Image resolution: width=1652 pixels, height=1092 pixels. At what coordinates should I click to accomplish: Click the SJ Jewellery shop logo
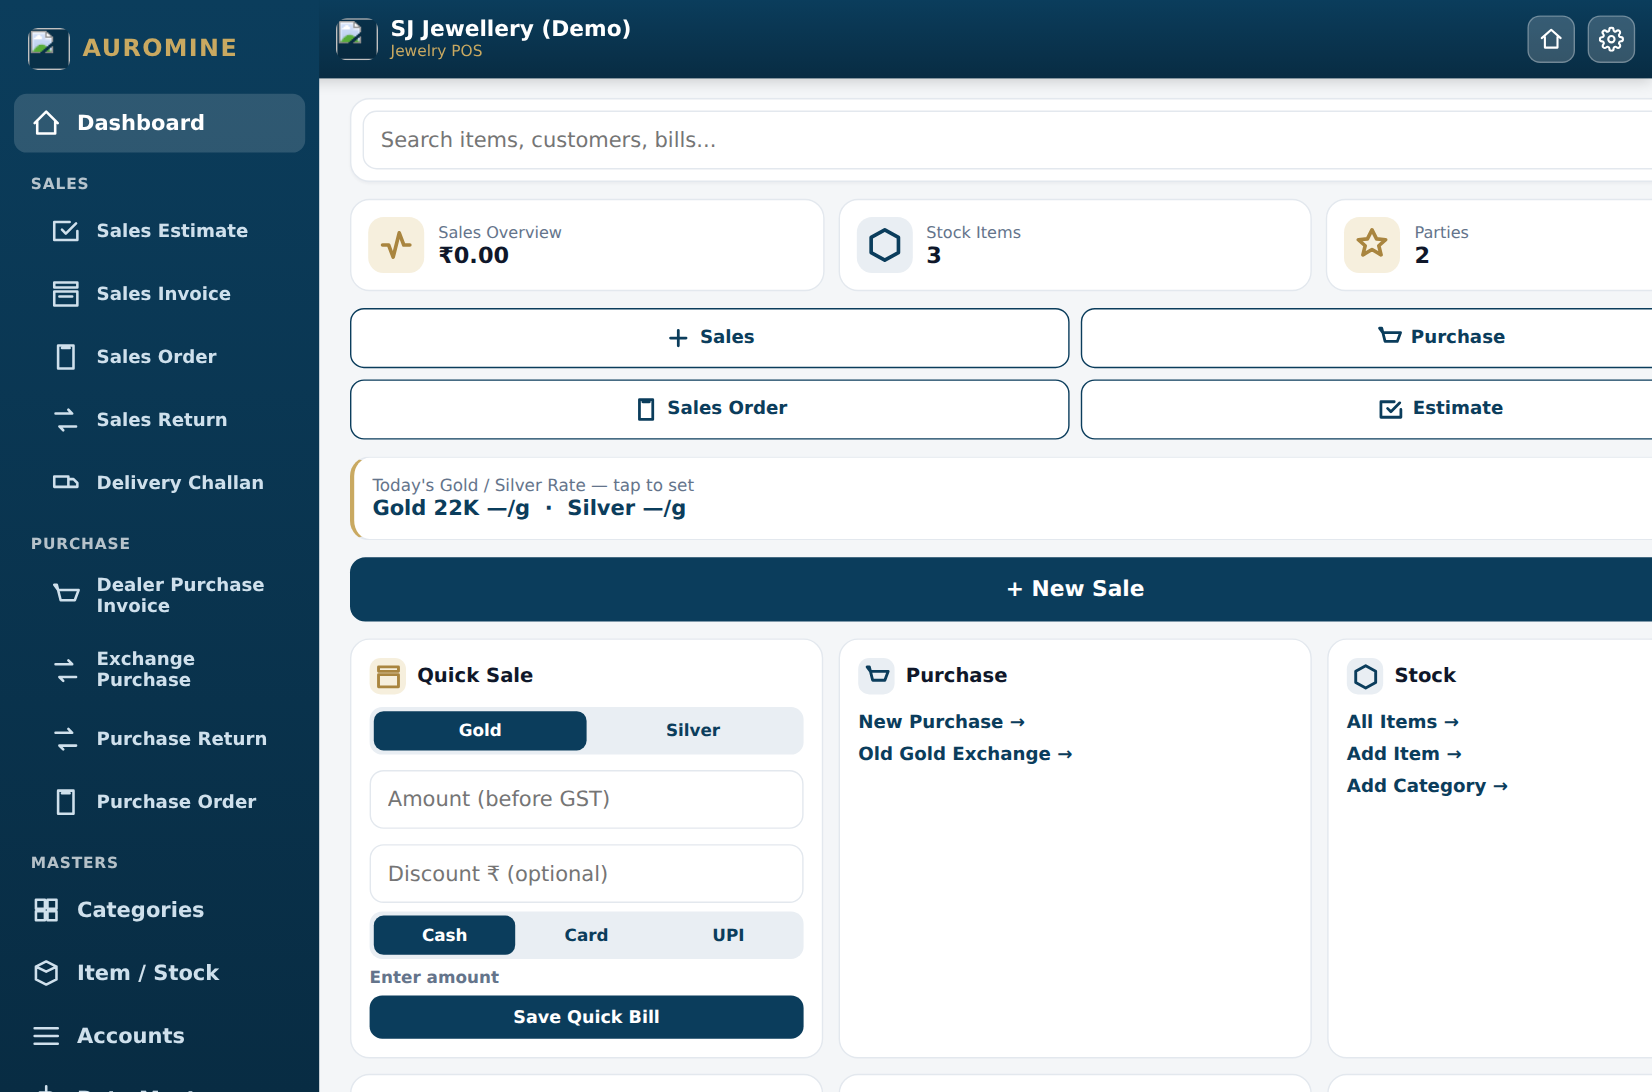point(357,39)
